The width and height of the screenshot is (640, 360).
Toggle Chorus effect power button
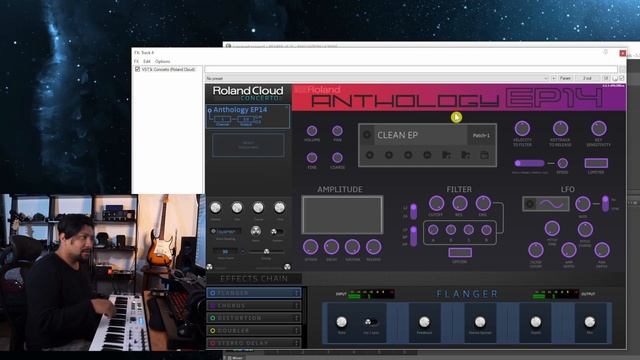[212, 305]
